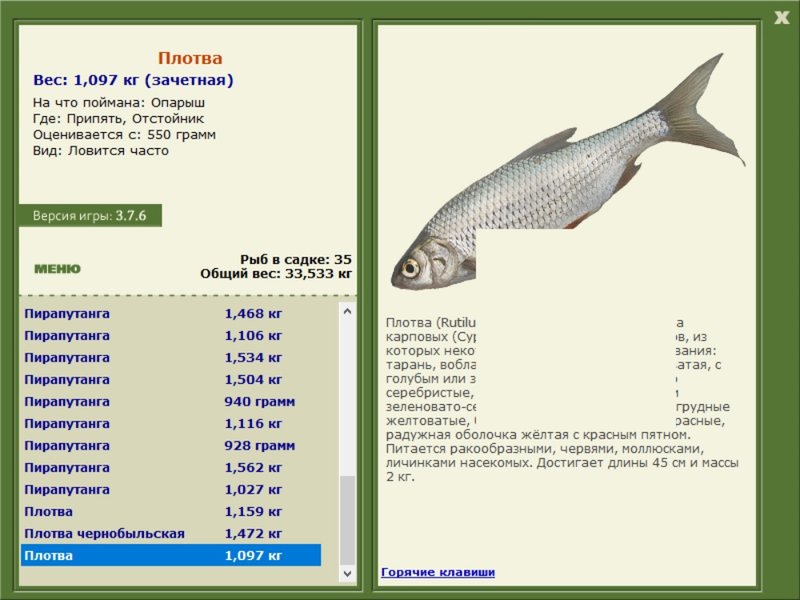The image size is (800, 600).
Task: Click the scroll up arrow of the fish list
Action: [347, 311]
